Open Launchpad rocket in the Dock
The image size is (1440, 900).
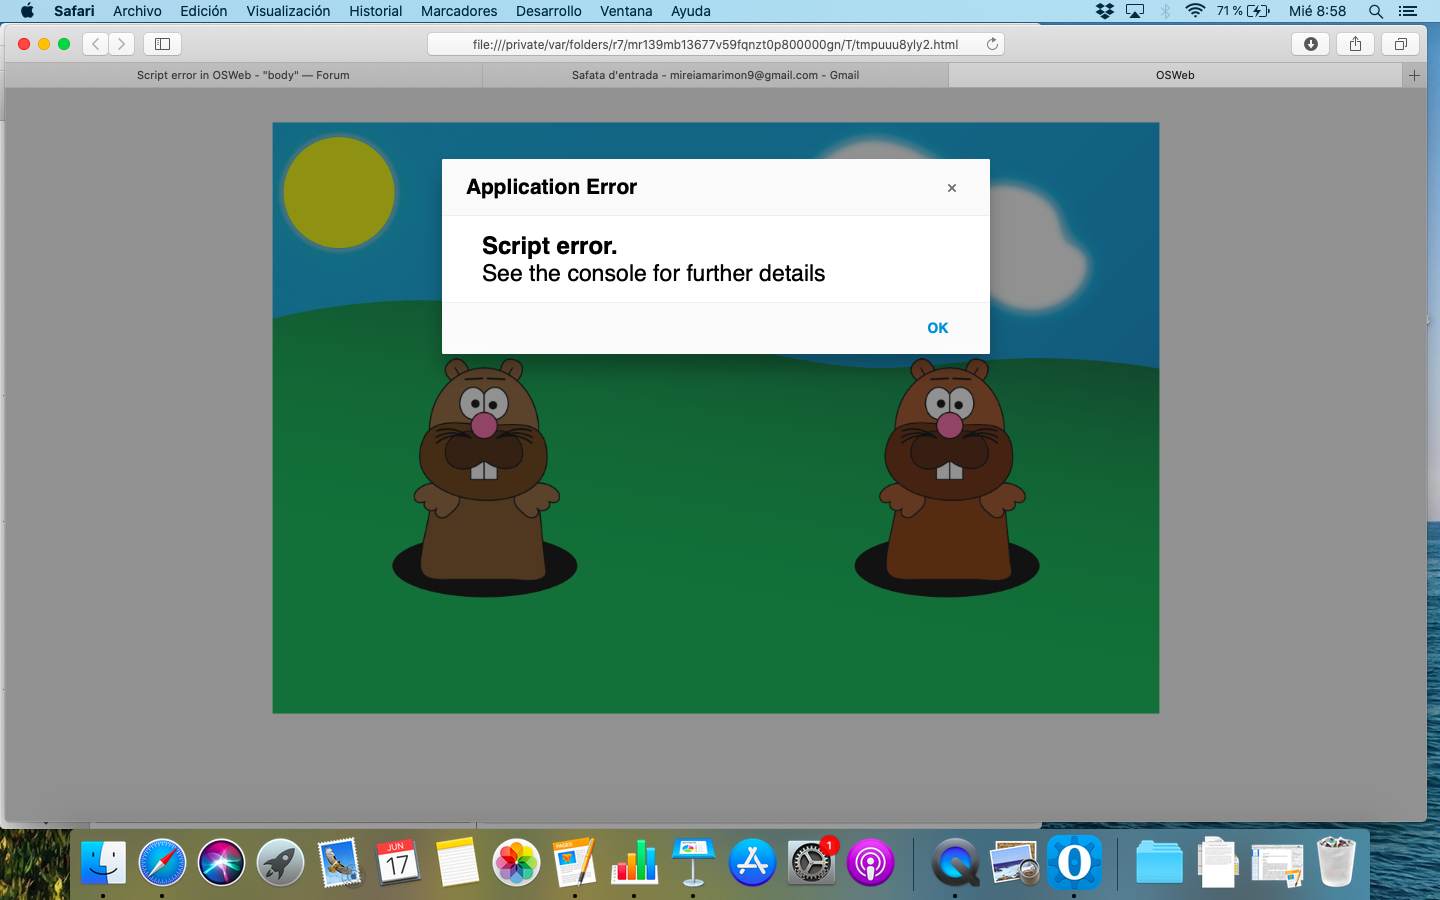pyautogui.click(x=280, y=862)
